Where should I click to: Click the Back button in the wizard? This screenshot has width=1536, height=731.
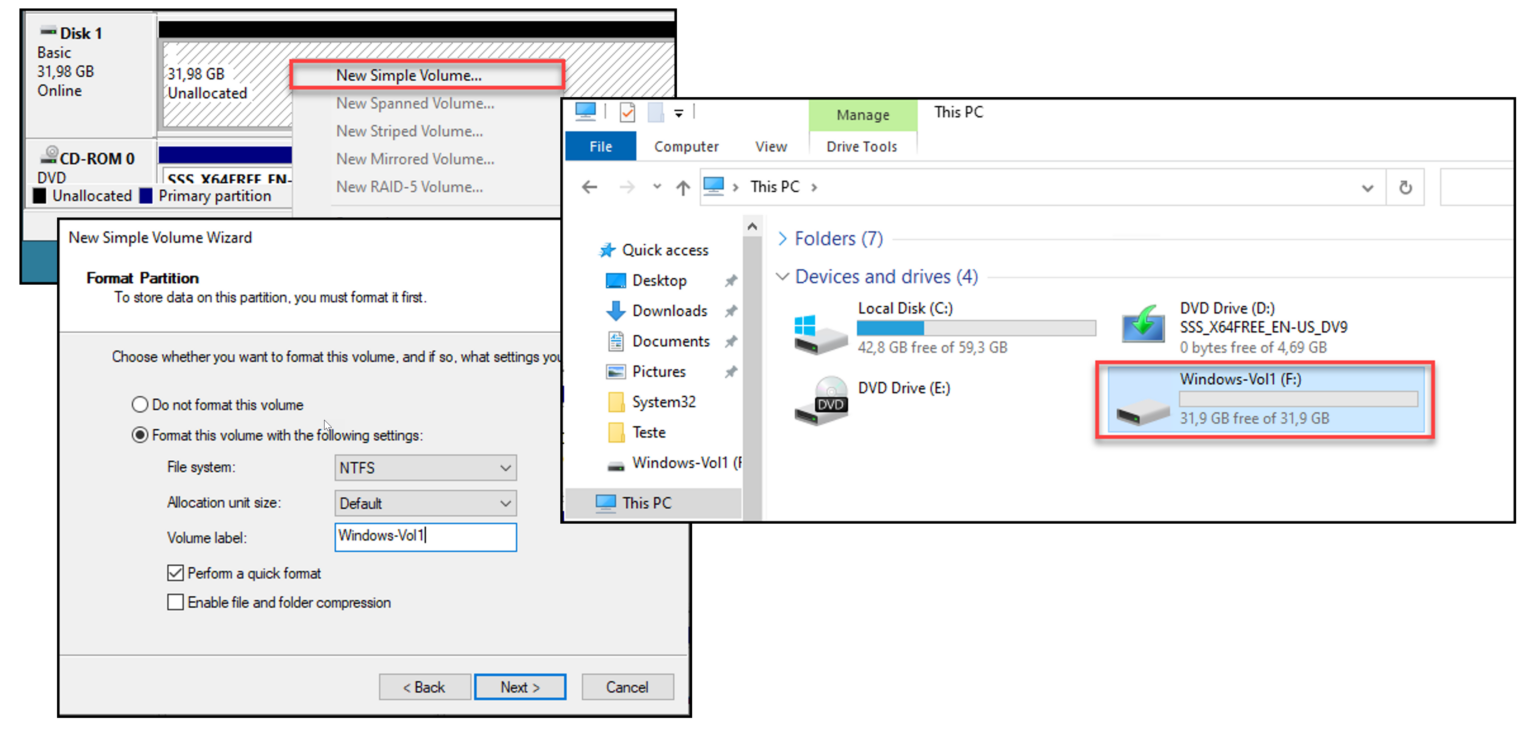coord(424,687)
